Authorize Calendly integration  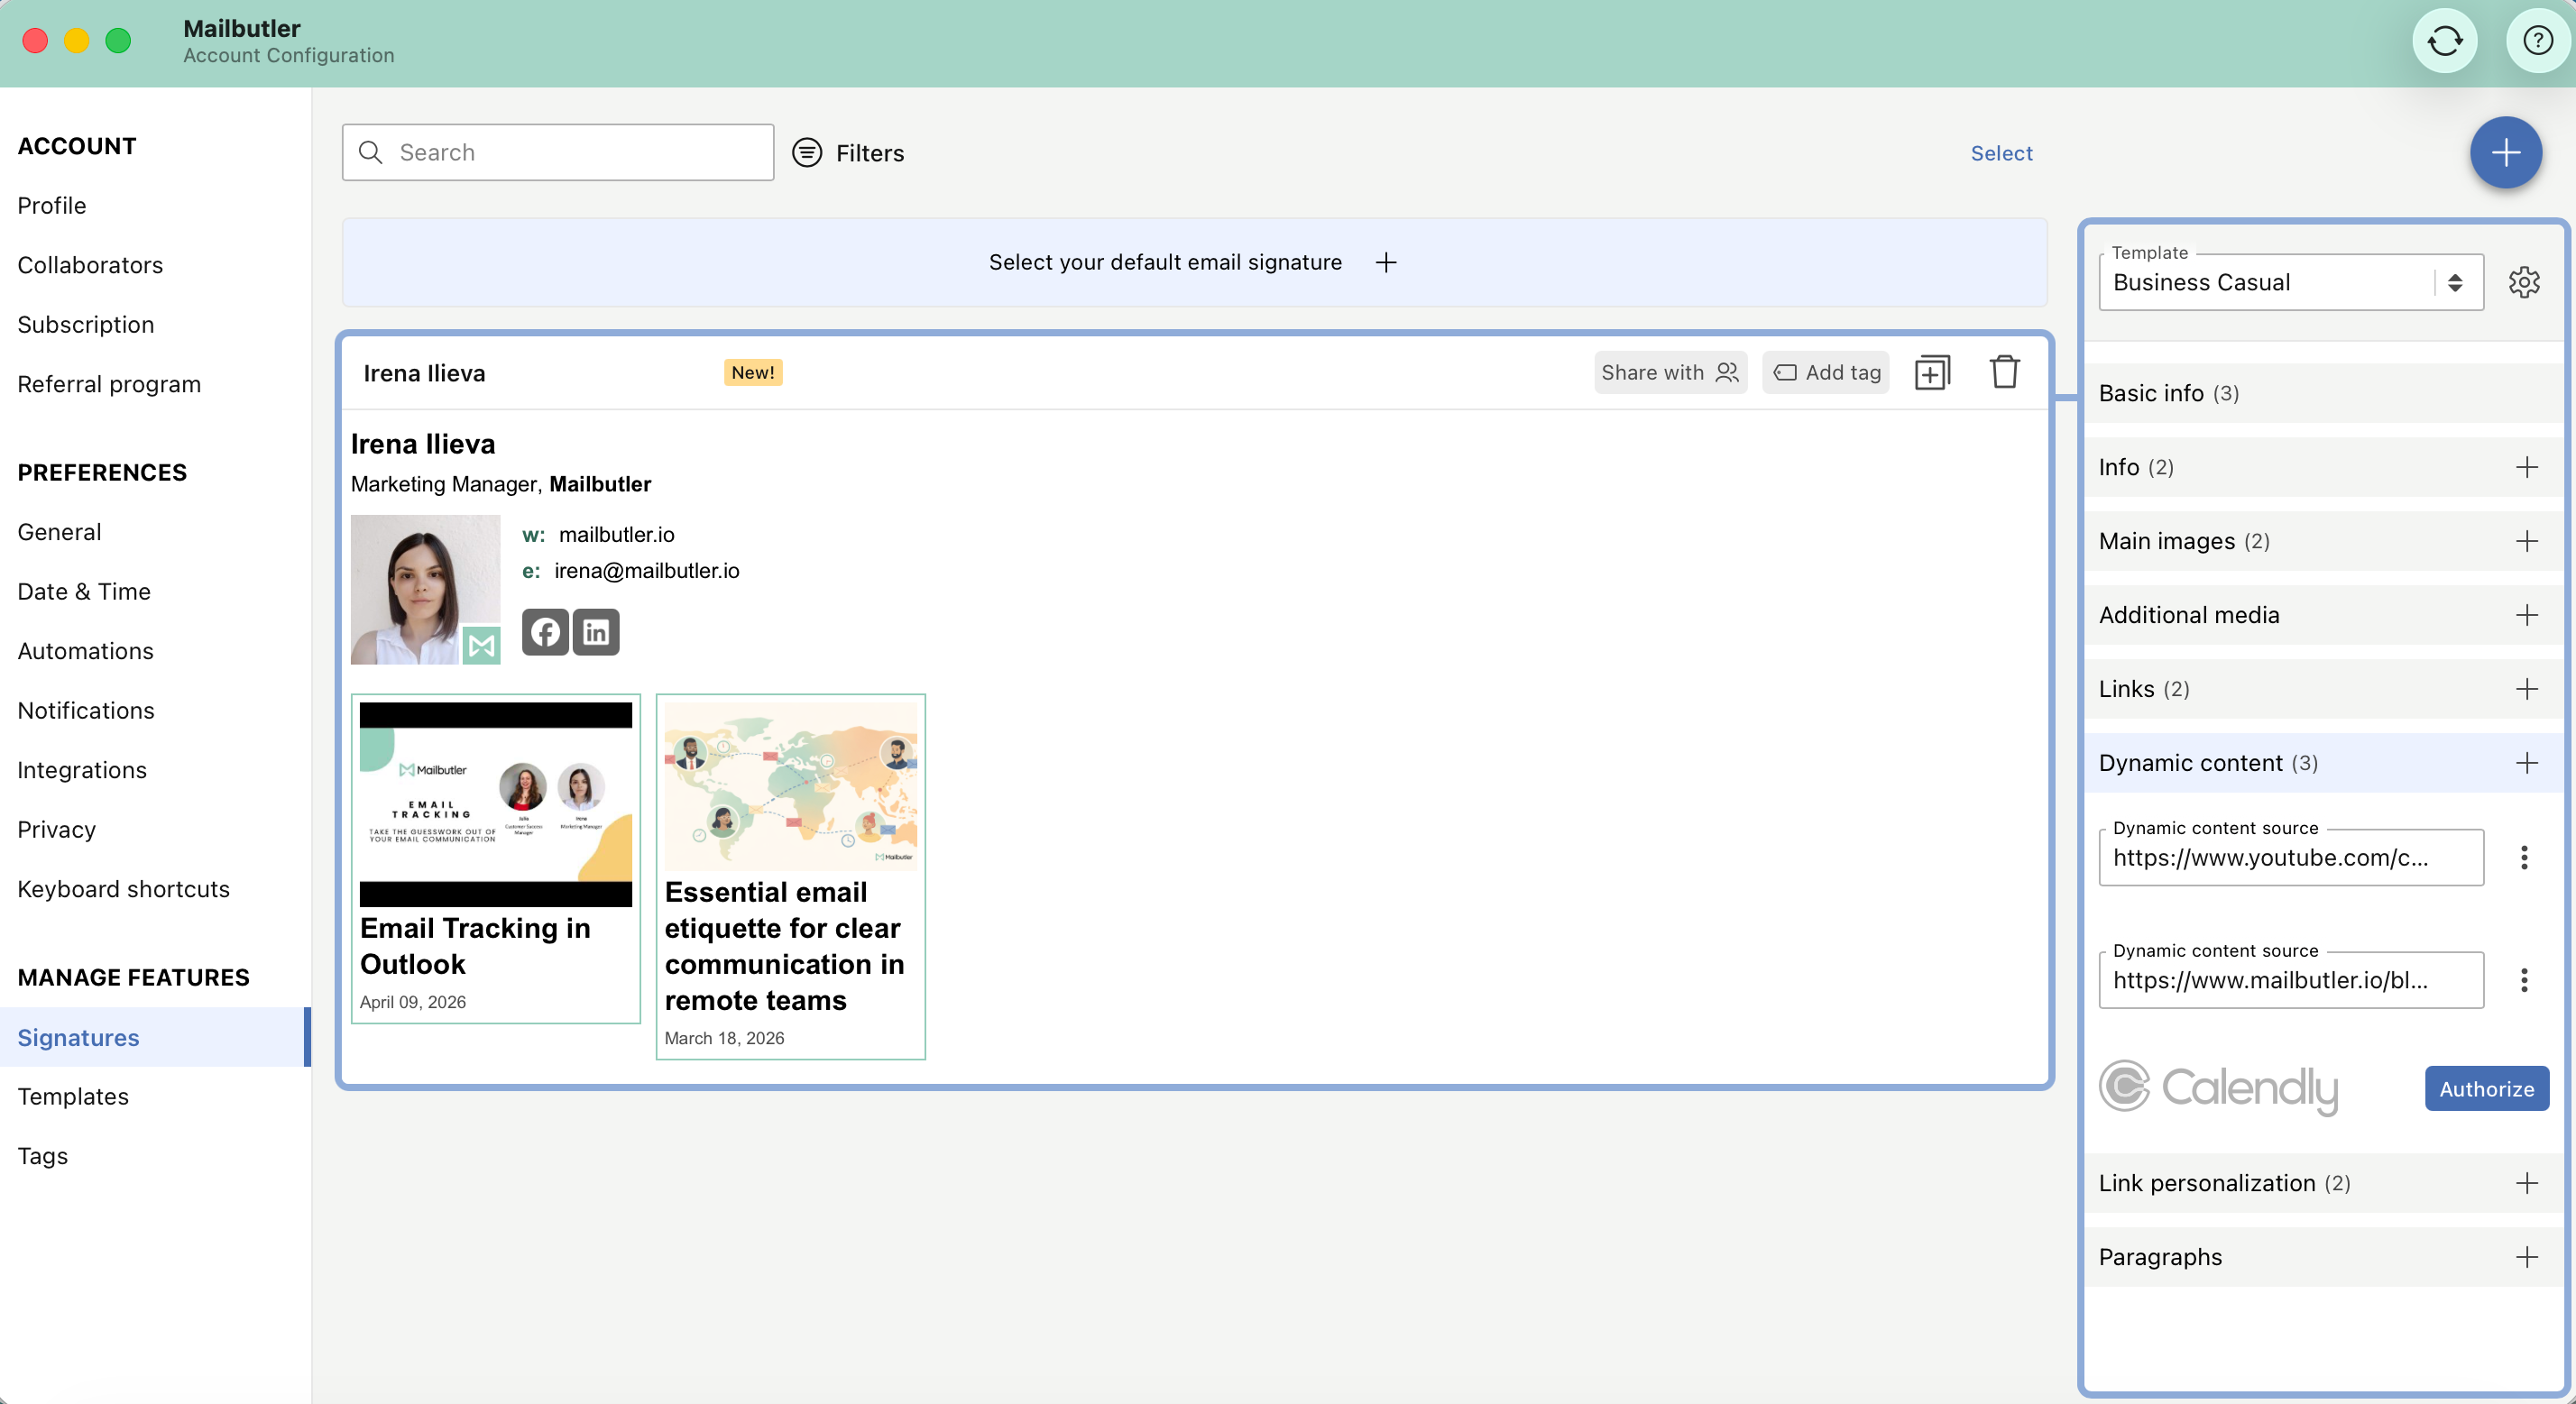2486,1088
